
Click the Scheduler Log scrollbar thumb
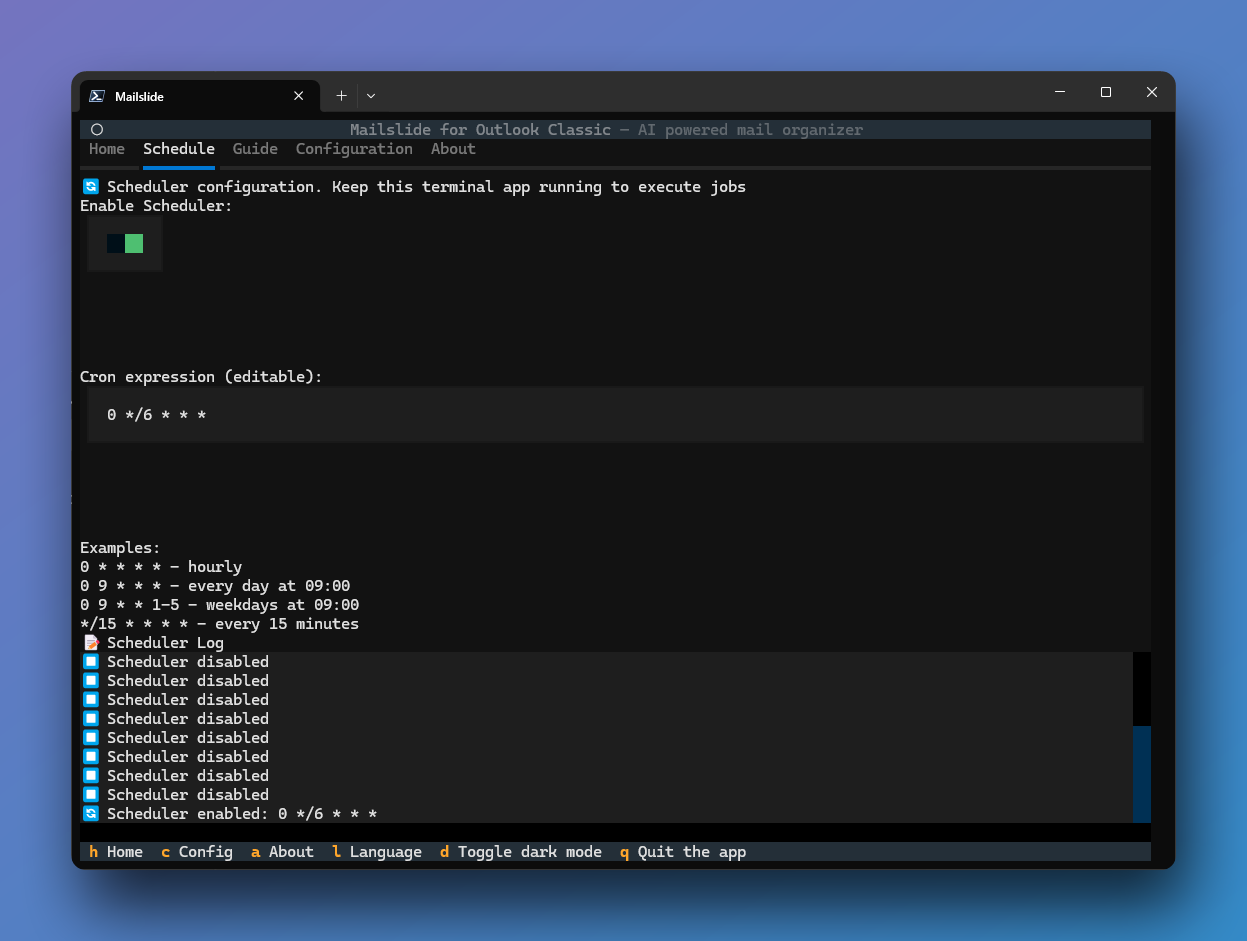1141,773
